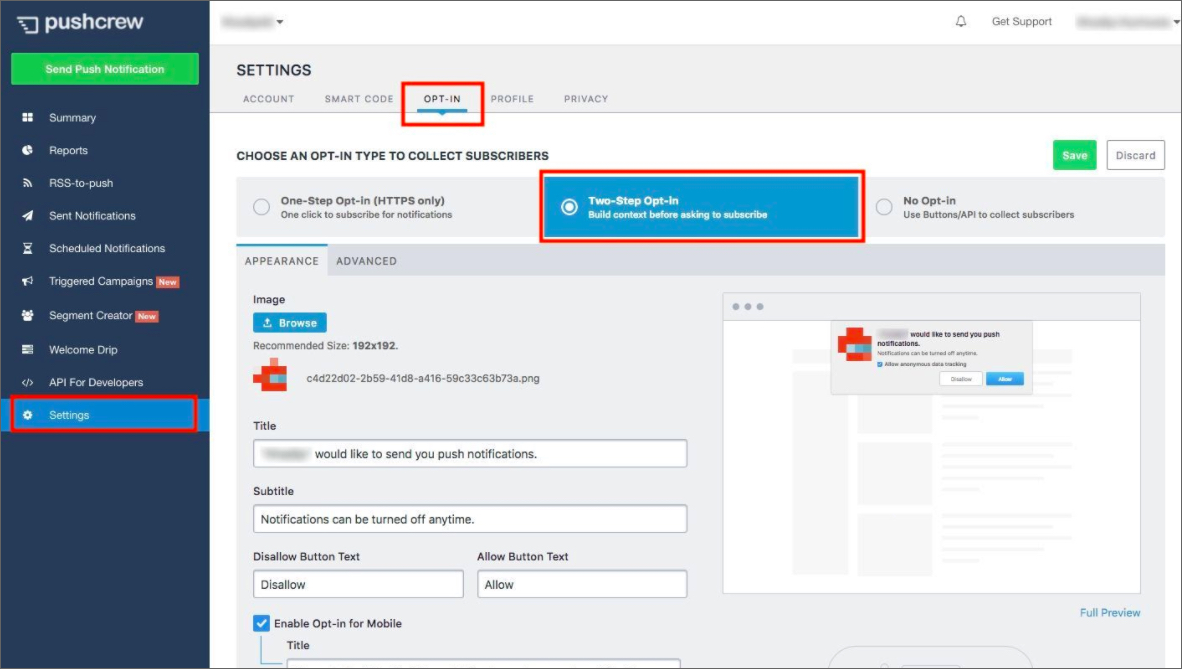Click the Discard button
This screenshot has width=1182, height=669.
pos(1135,155)
